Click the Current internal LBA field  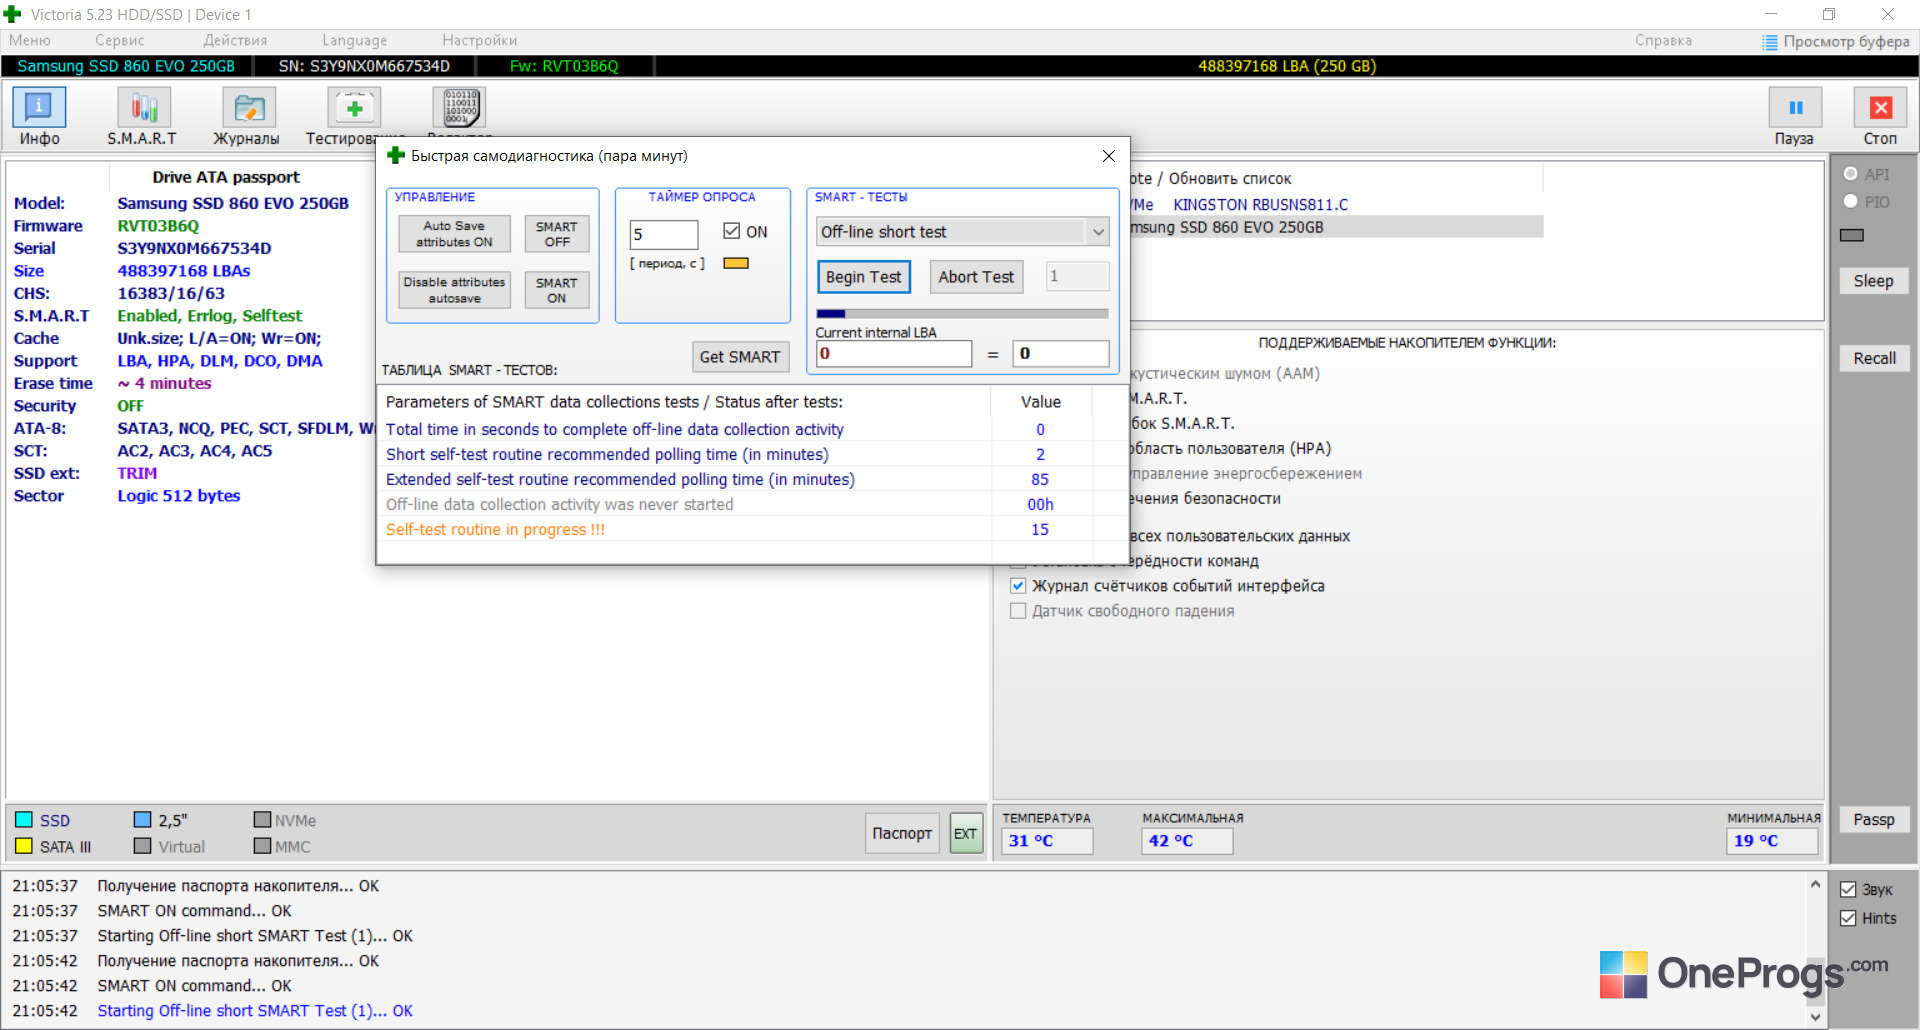(894, 353)
